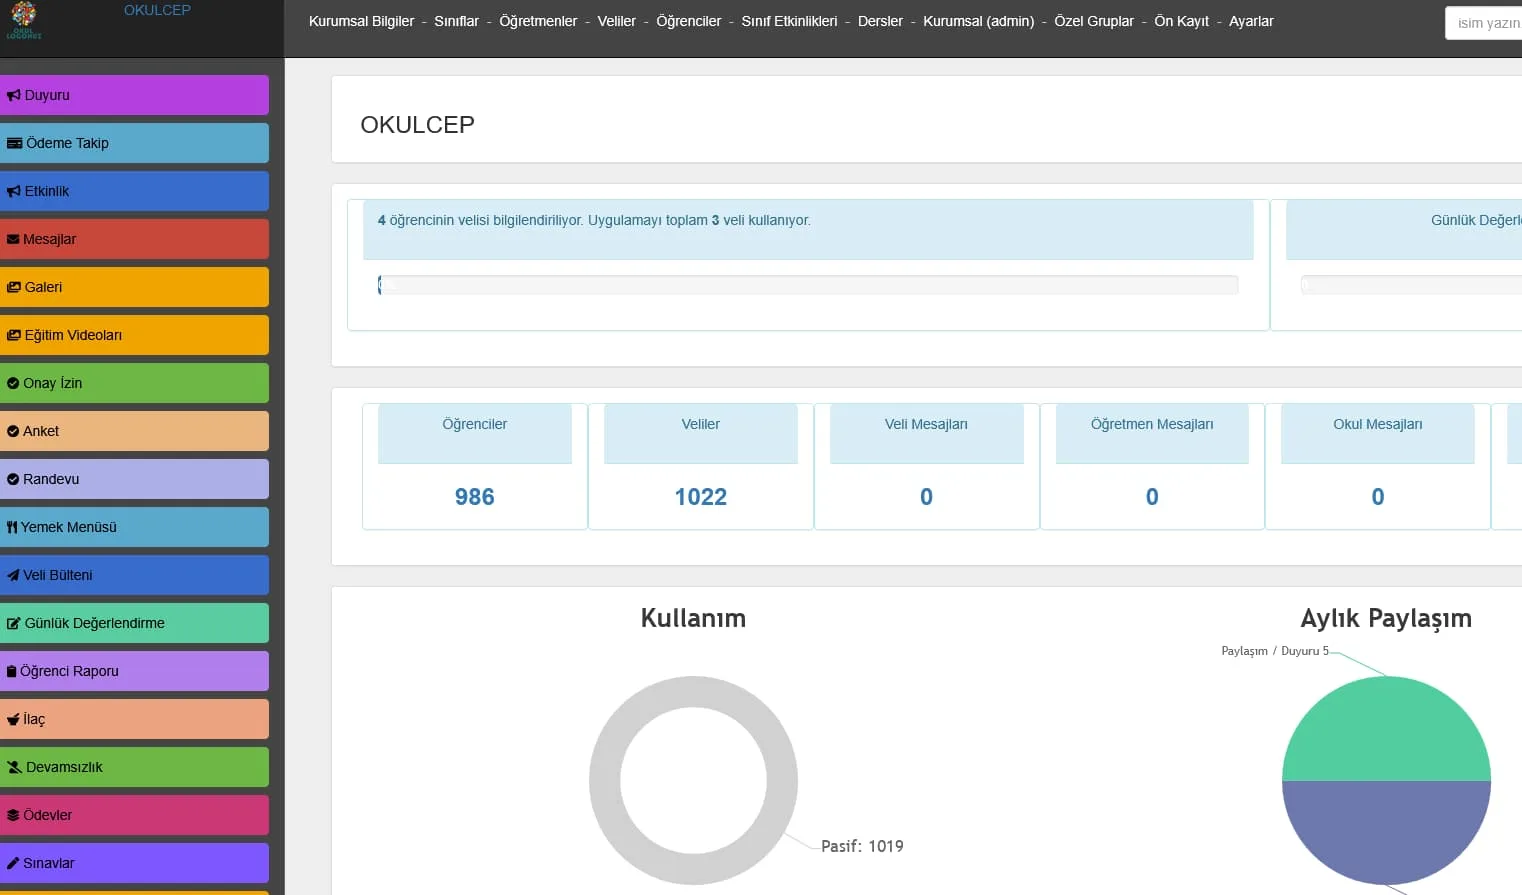Open the Sınıflar menu
Viewport: 1522px width, 895px height.
pos(456,21)
